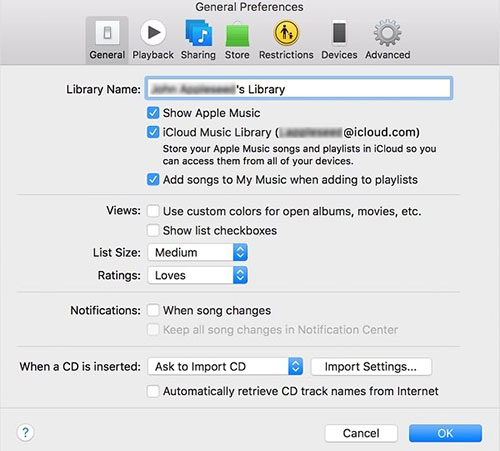Open the Ask to Import CD dropdown
500x451 pixels.
(225, 366)
